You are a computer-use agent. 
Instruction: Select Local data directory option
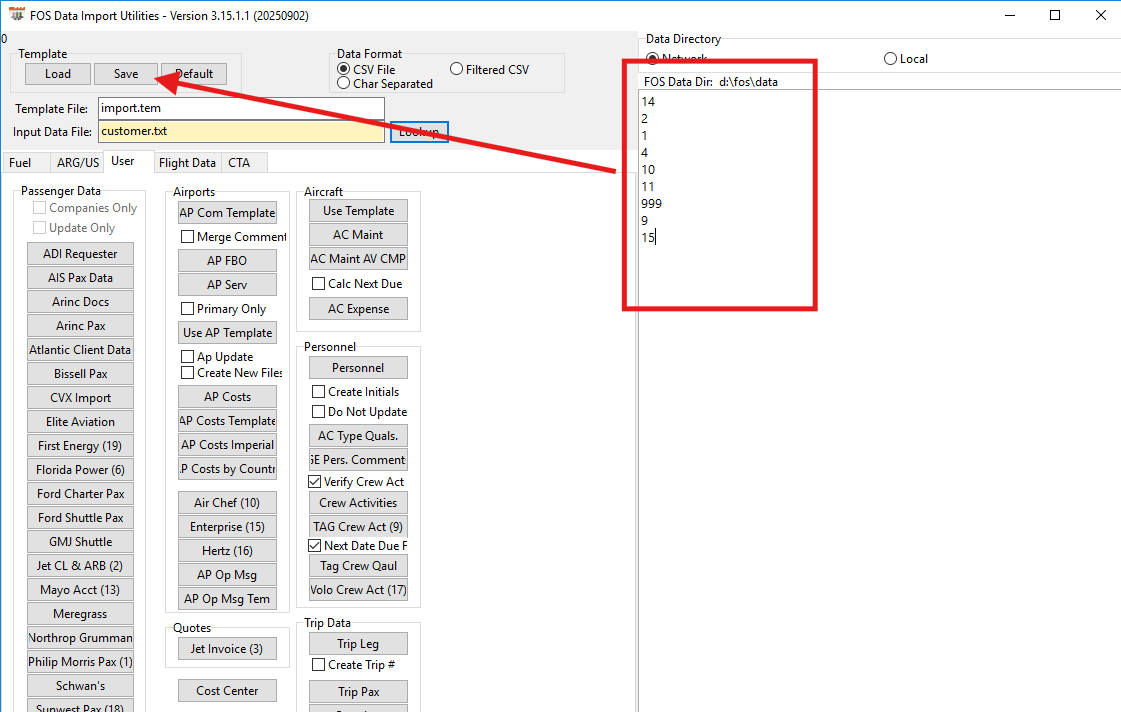point(890,59)
